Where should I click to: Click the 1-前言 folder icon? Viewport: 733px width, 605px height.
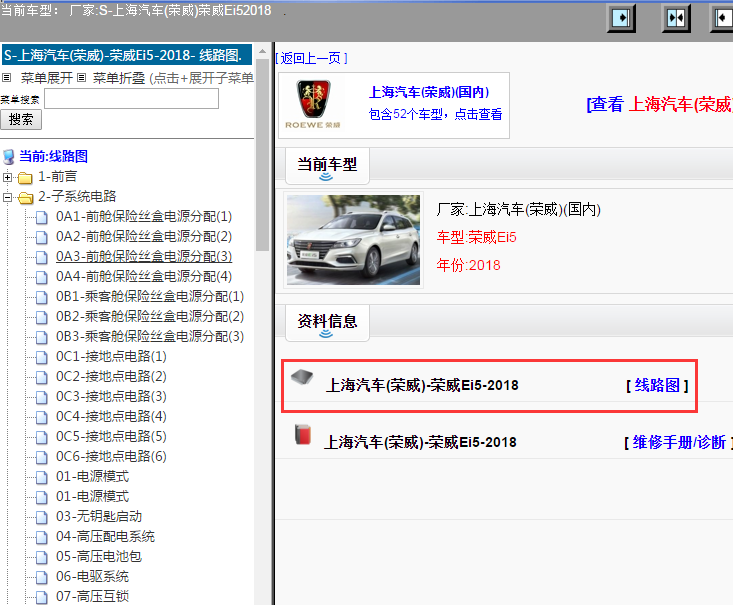pyautogui.click(x=25, y=178)
